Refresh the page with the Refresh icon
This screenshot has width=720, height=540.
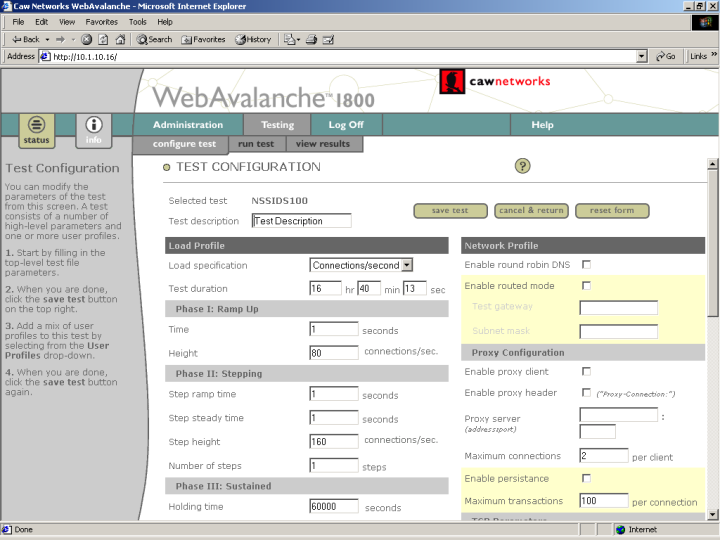pos(103,39)
